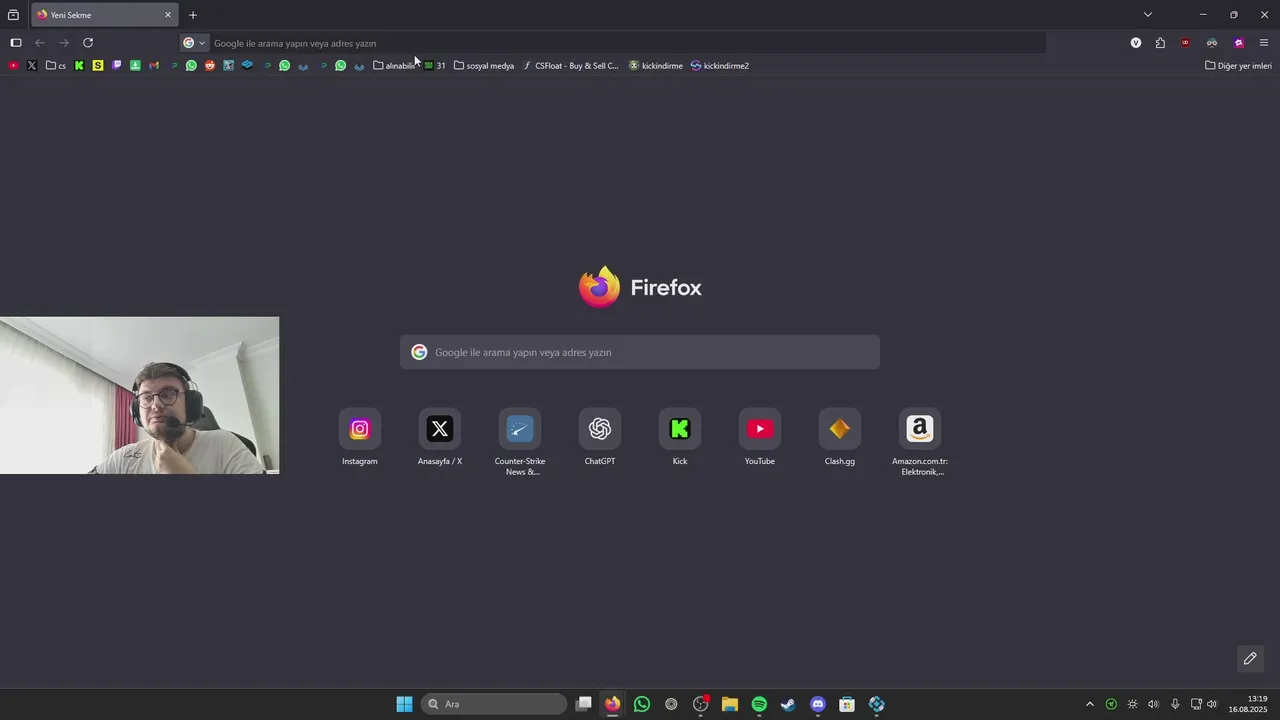Open the kickindirme bookmark
Image resolution: width=1280 pixels, height=720 pixels.
click(656, 66)
